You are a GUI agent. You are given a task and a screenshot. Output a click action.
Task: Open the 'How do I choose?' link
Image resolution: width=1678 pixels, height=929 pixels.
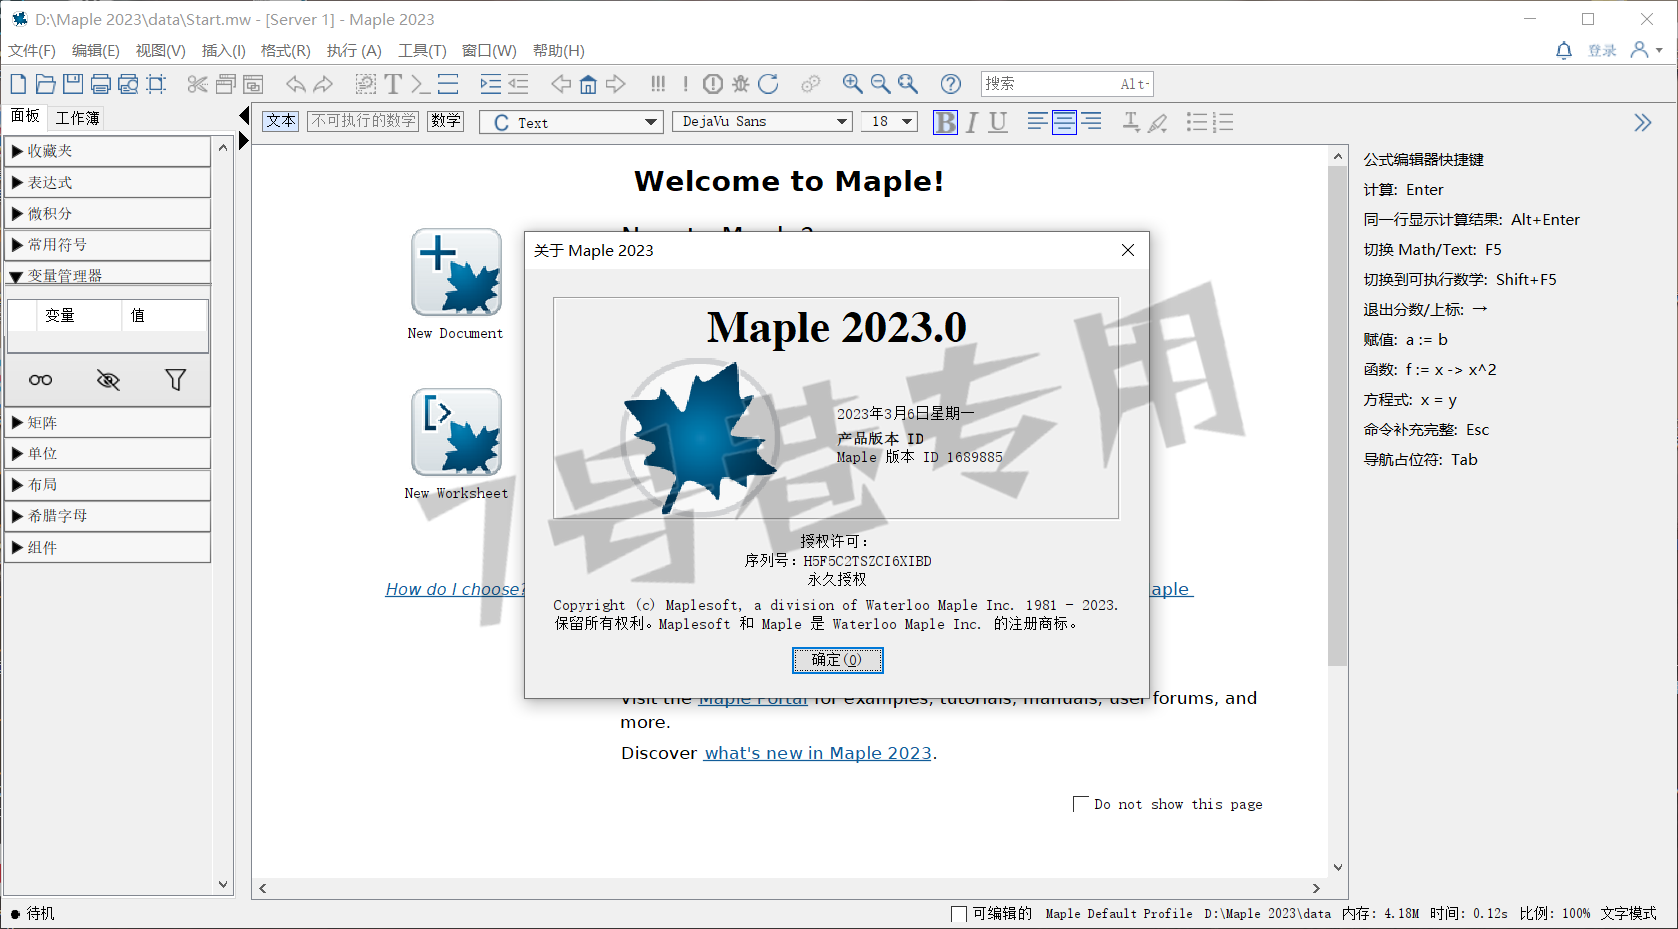455,589
